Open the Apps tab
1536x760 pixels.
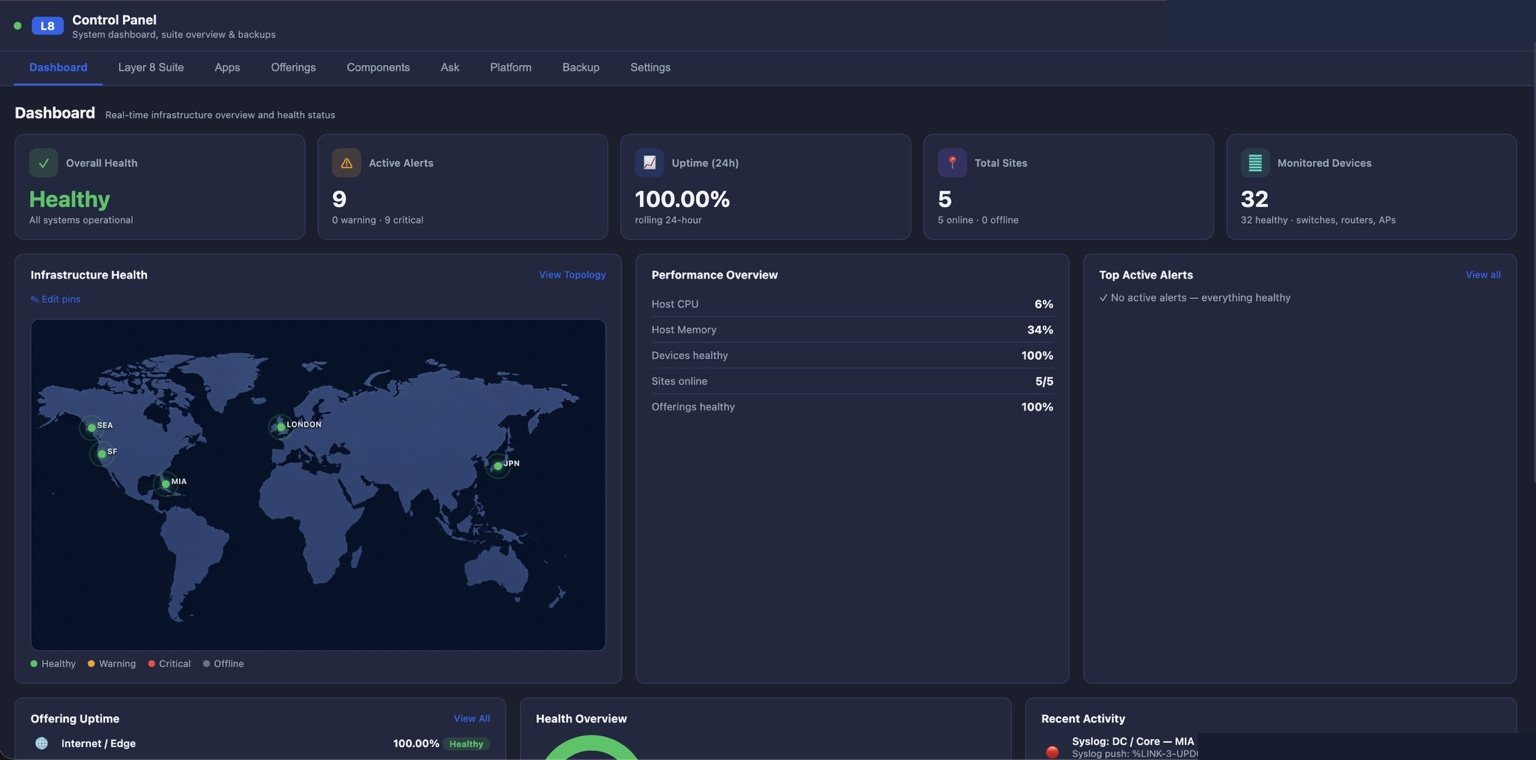(227, 67)
